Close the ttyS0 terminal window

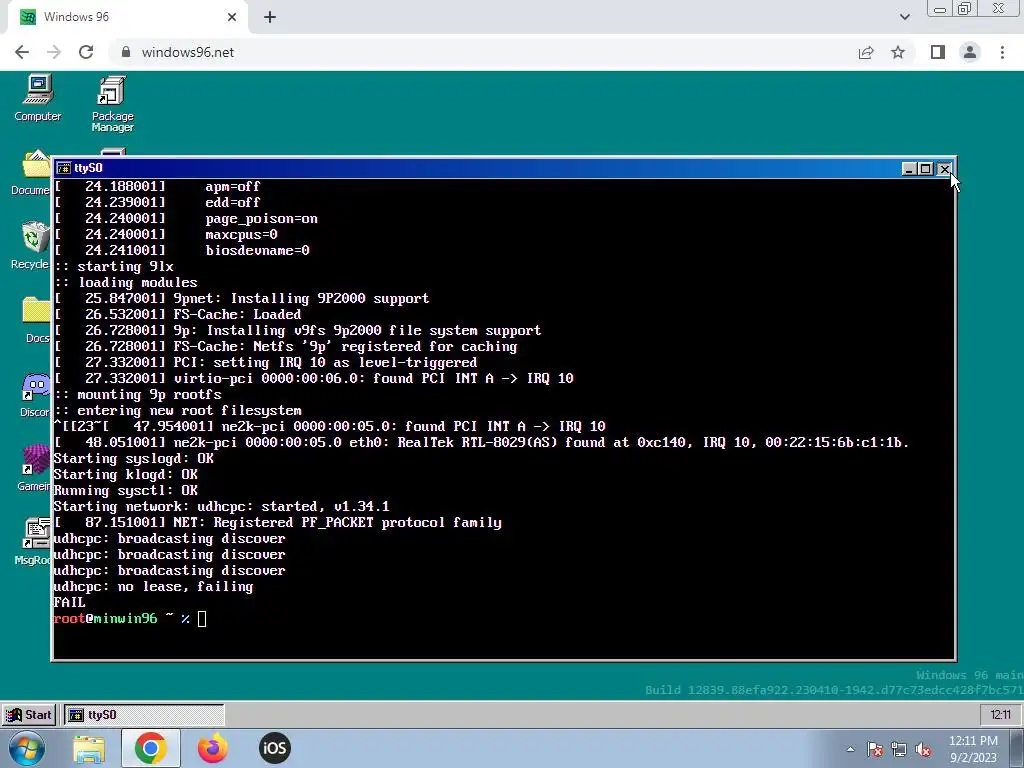[944, 168]
